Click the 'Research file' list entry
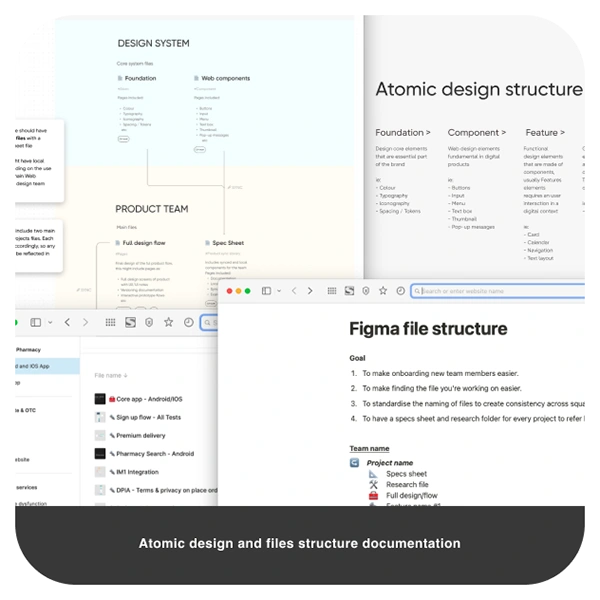The image size is (600, 600). click(407, 484)
